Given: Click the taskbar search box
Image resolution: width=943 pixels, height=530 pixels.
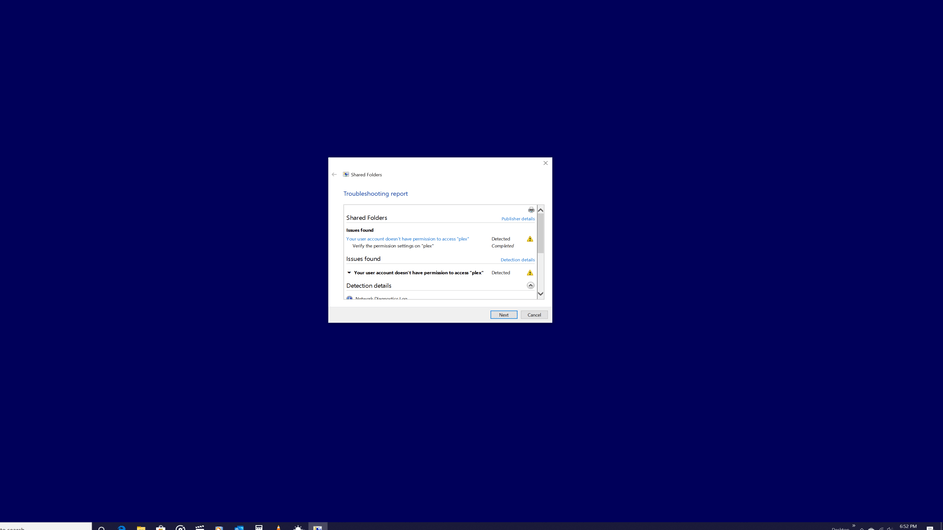Looking at the screenshot, I should [x=46, y=527].
